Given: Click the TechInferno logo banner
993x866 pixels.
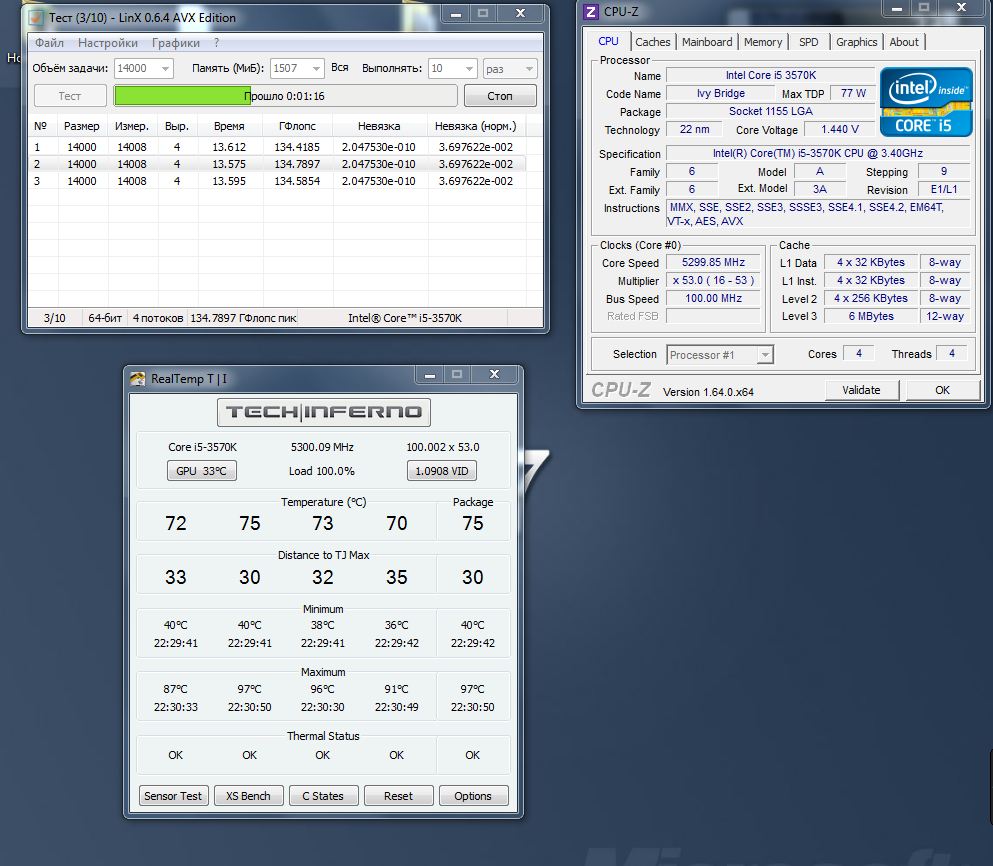Looking at the screenshot, I should (x=324, y=412).
